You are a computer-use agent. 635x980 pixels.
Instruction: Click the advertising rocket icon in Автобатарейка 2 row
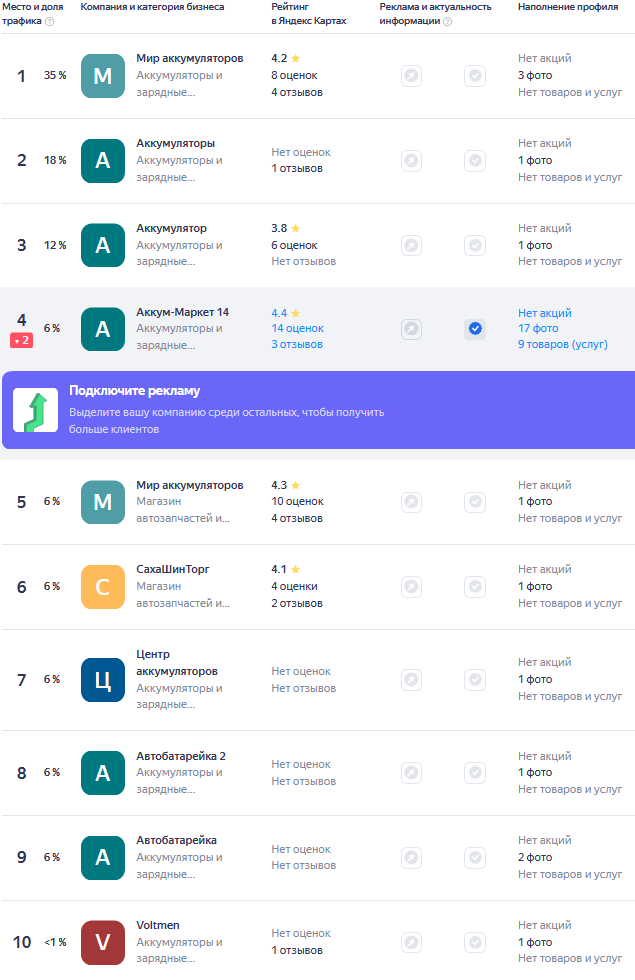(411, 773)
